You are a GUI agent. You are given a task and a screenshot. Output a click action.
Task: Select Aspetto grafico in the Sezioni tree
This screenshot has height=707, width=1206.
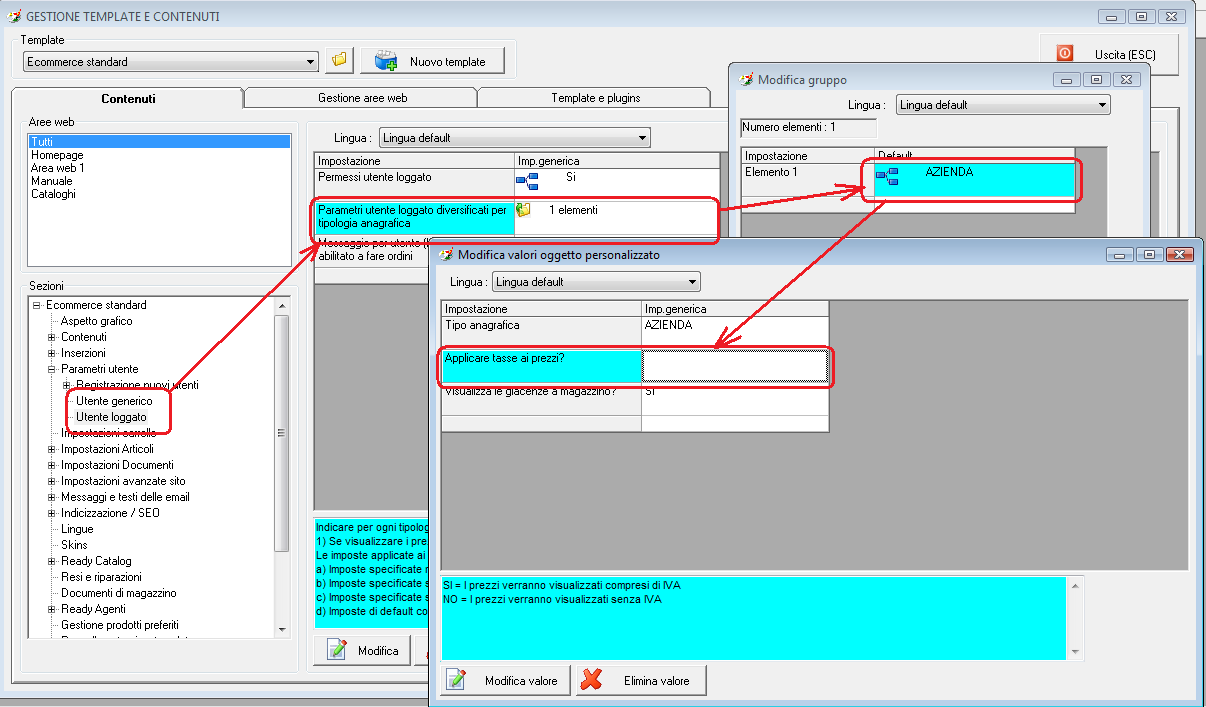tap(96, 321)
